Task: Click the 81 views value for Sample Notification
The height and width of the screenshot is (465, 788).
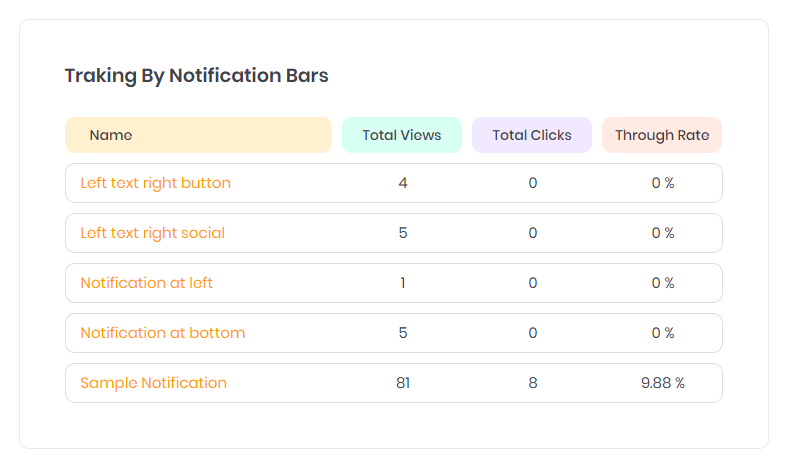Action: pos(403,383)
